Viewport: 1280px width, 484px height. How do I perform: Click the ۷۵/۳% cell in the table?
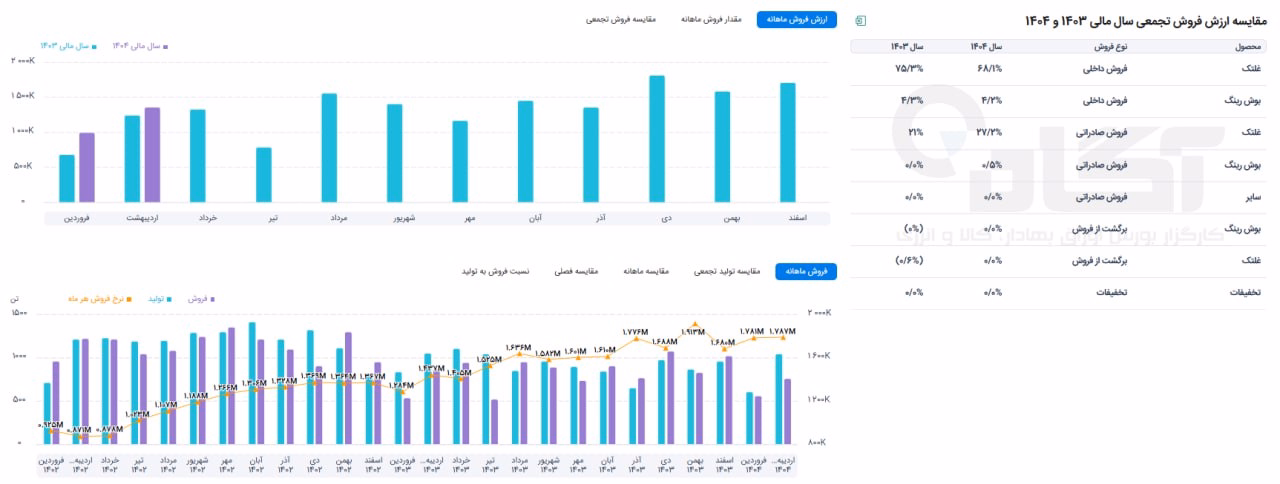(909, 69)
